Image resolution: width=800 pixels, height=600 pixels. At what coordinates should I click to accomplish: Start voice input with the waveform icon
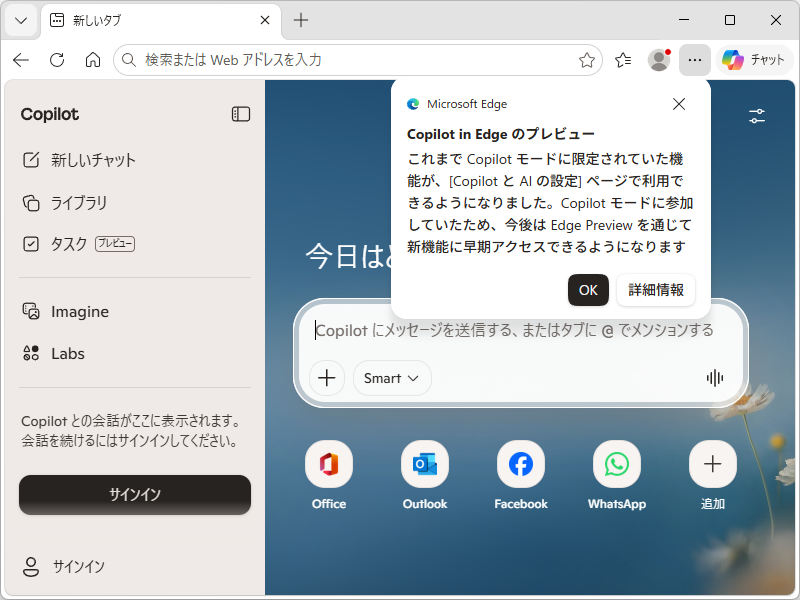click(x=715, y=378)
